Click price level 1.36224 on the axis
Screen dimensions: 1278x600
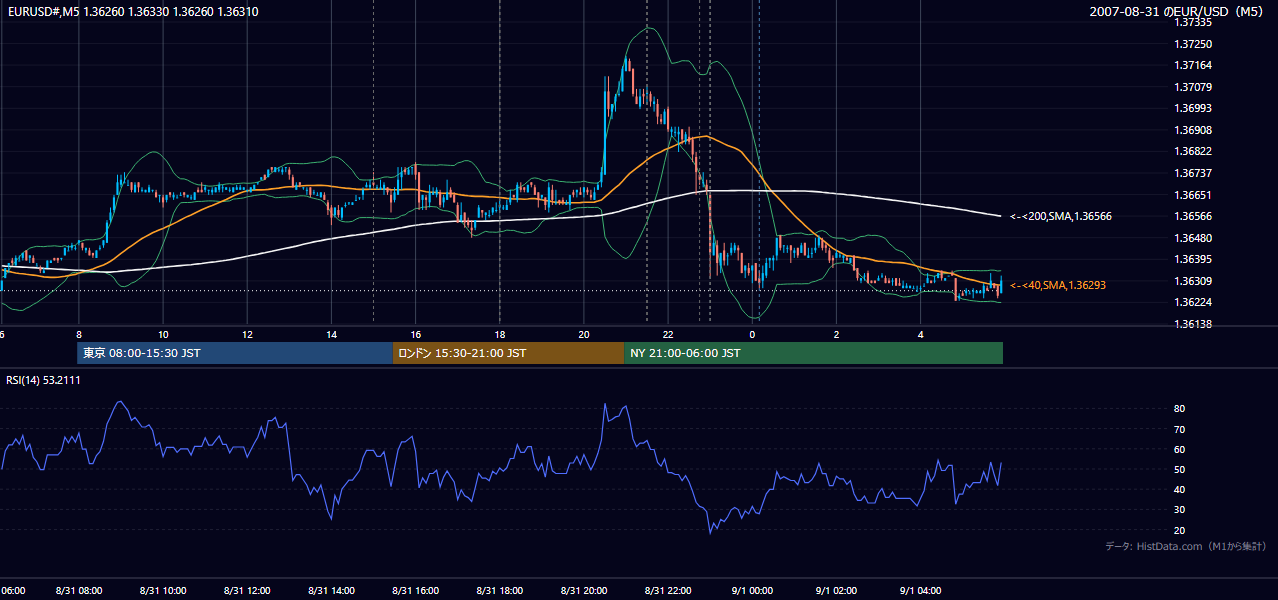1192,302
